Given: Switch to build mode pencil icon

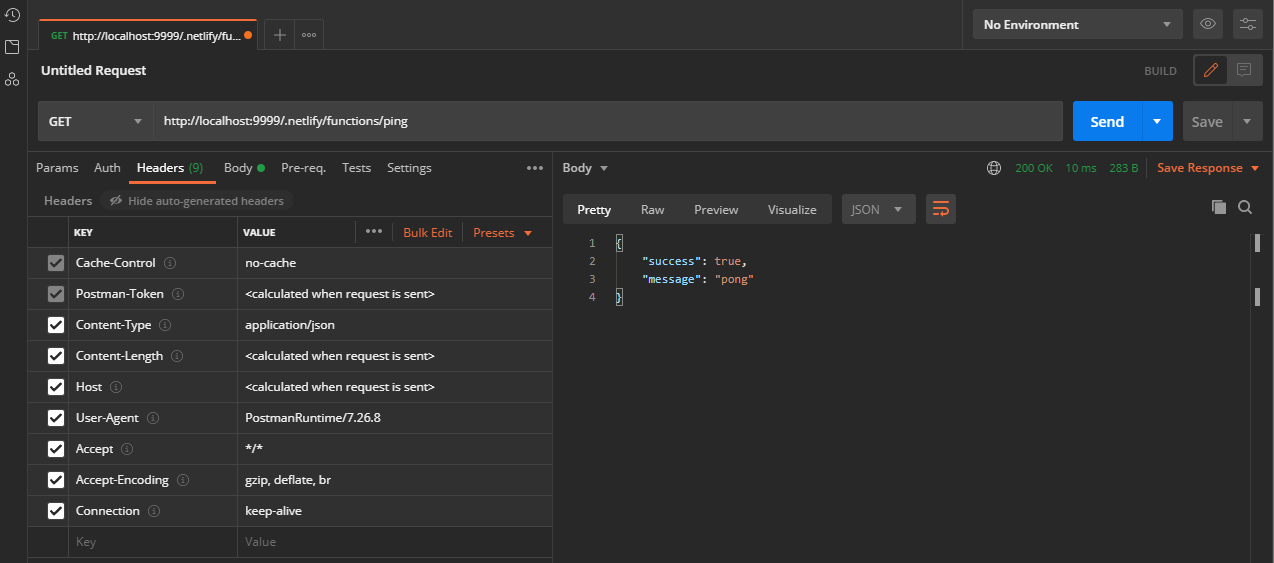Looking at the screenshot, I should 1211,70.
